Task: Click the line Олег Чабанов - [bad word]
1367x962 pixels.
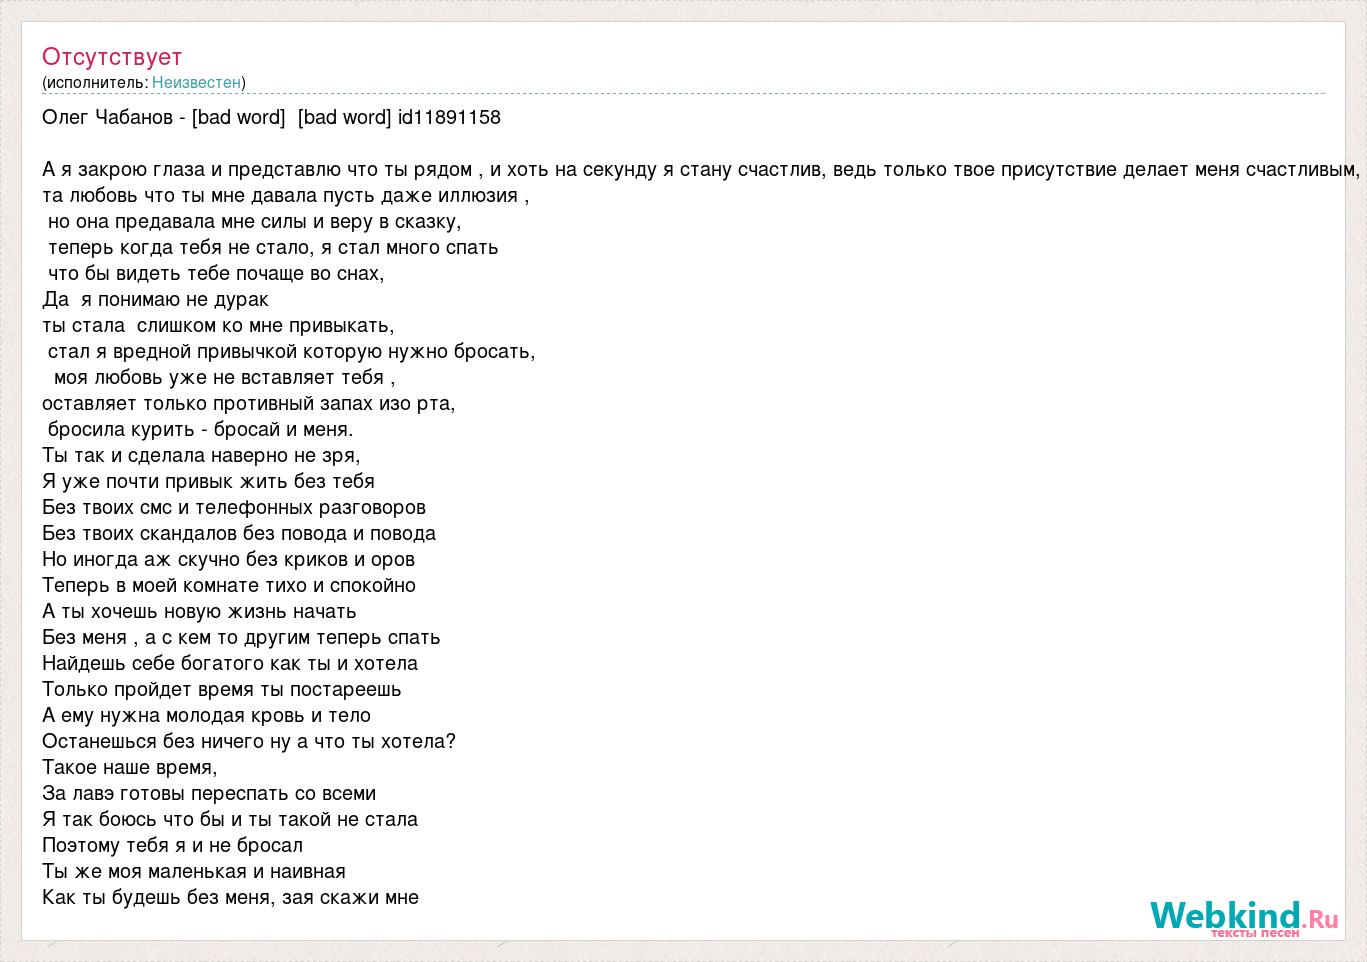Action: [164, 117]
